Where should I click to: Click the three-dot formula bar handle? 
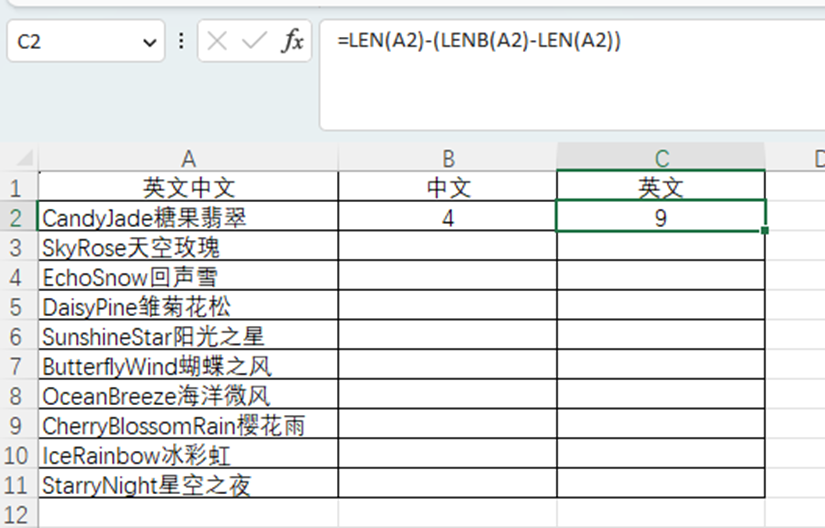click(181, 41)
